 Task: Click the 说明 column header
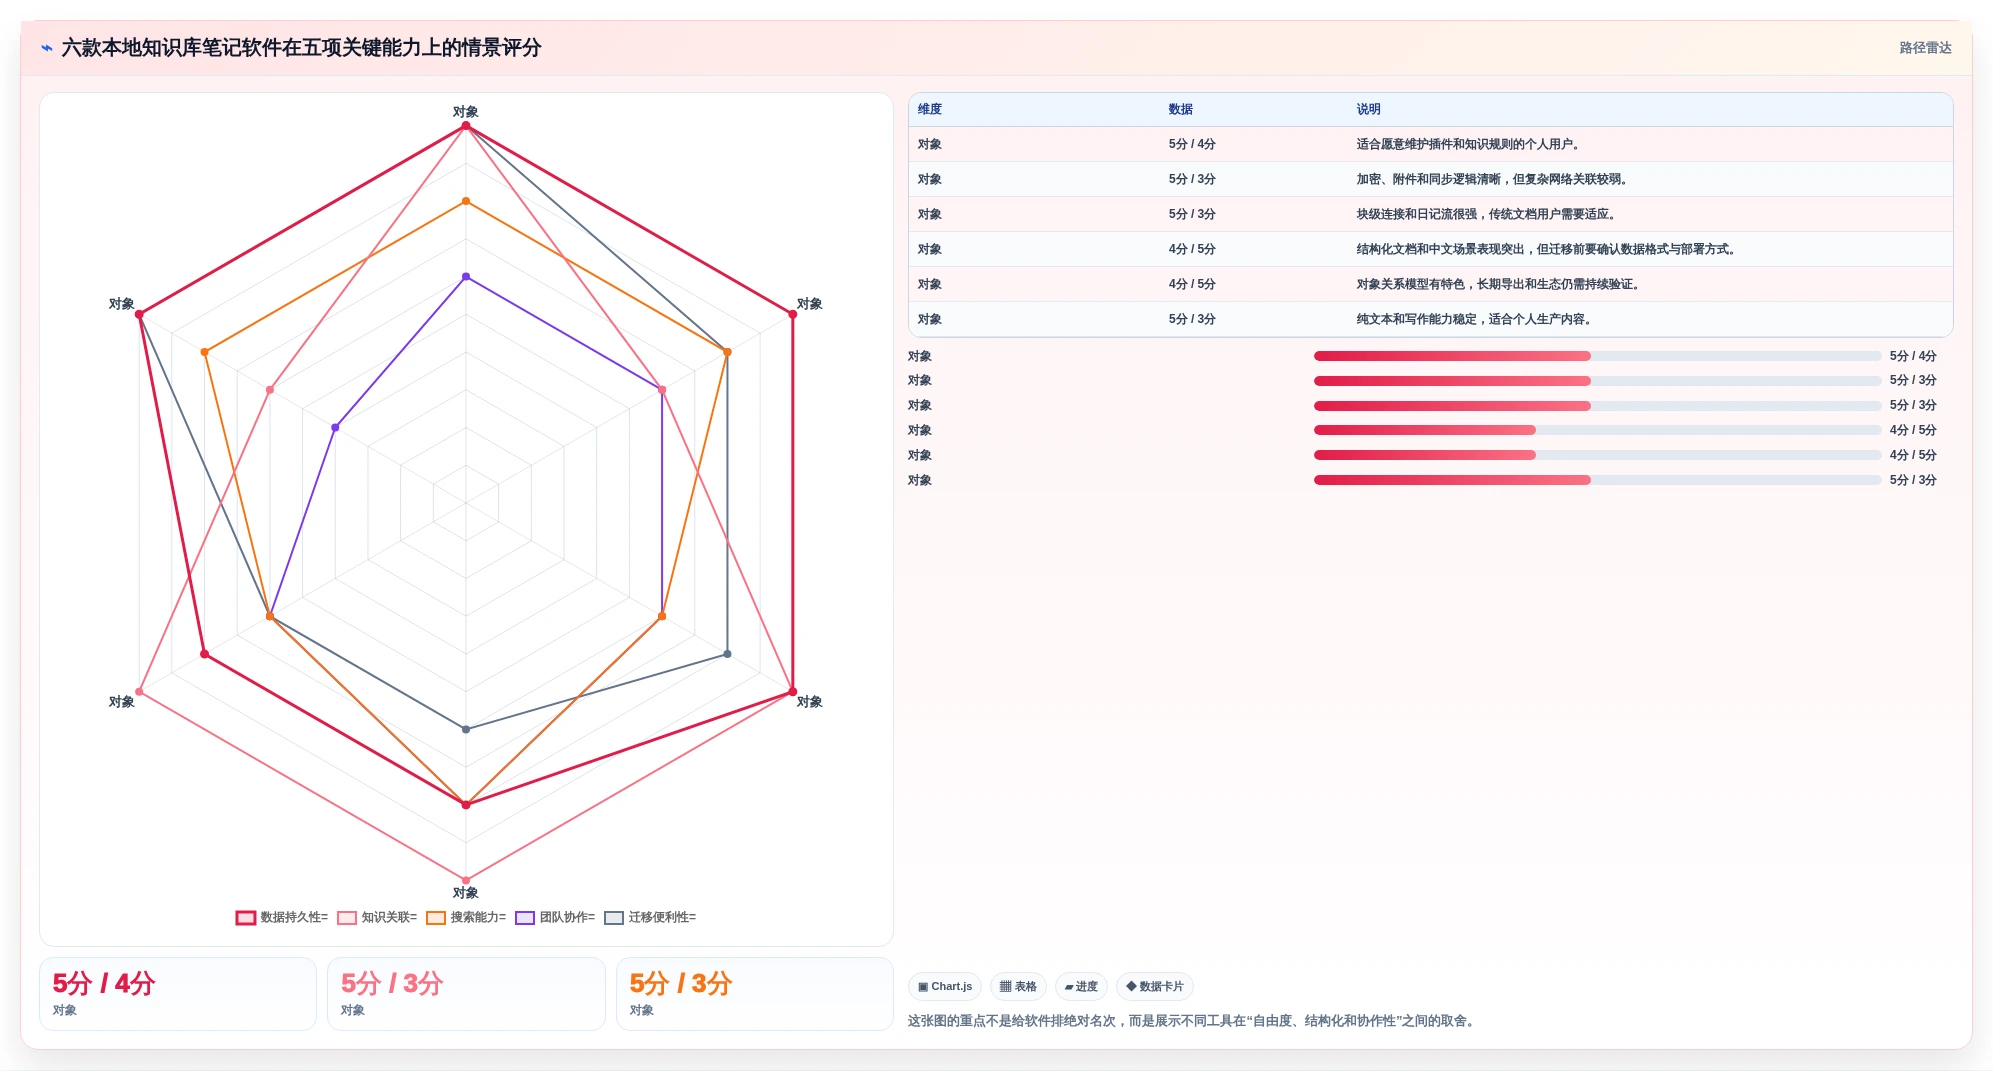click(1369, 109)
